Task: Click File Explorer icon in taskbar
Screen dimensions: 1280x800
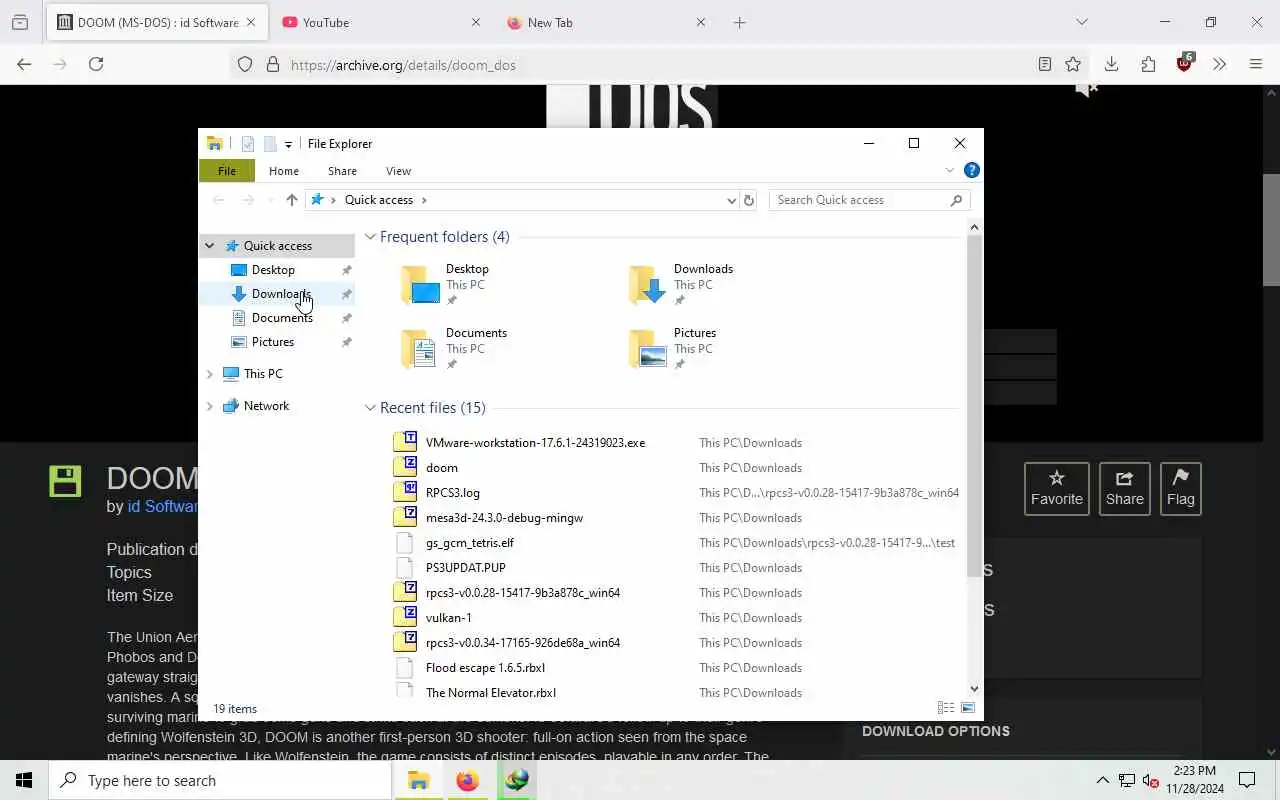Action: pyautogui.click(x=419, y=780)
